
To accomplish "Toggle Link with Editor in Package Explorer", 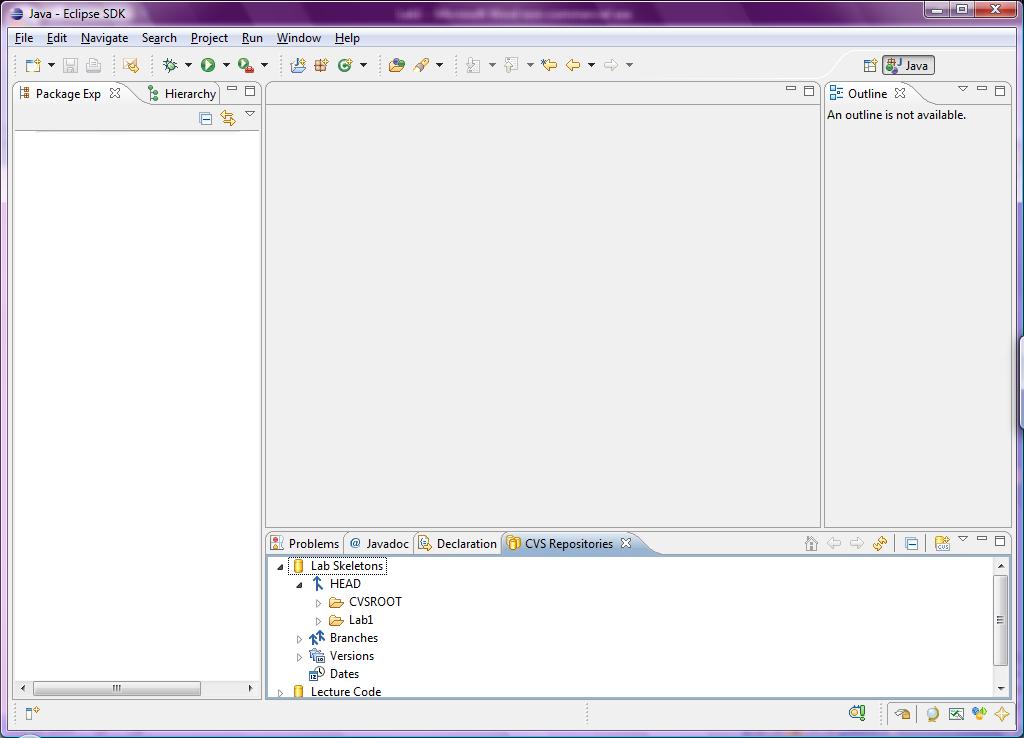I will click(x=228, y=118).
